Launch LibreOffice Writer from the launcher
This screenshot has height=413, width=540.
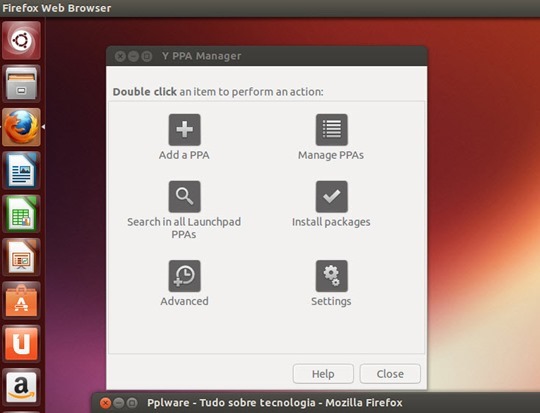[21, 171]
